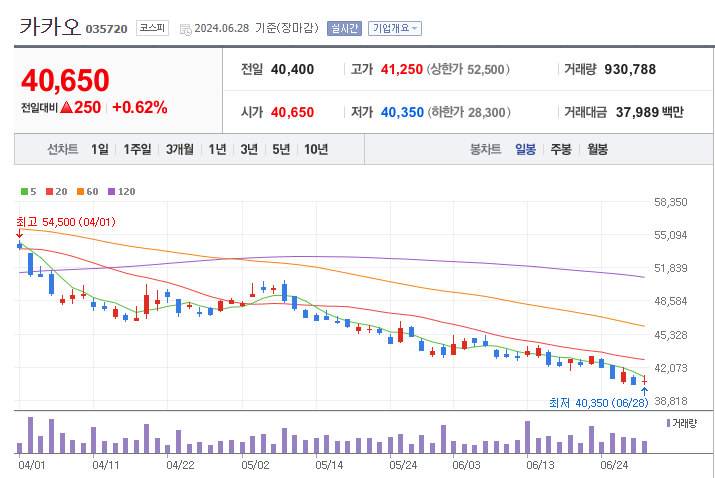This screenshot has width=715, height=478.
Task: Select the 일봉 candle chart
Action: point(525,149)
